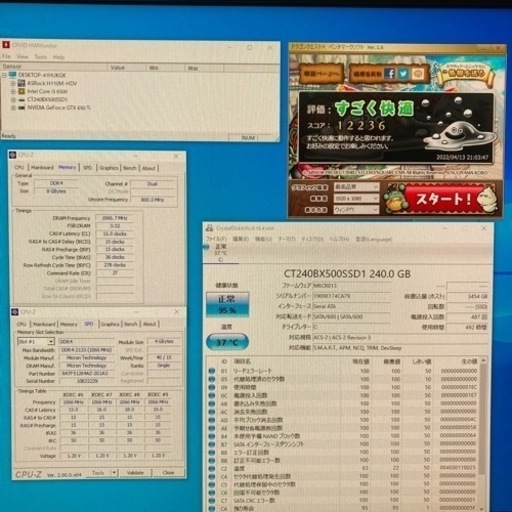Click the CrystalDiskInfo title bar app icon
This screenshot has width=512, height=512.
point(210,228)
